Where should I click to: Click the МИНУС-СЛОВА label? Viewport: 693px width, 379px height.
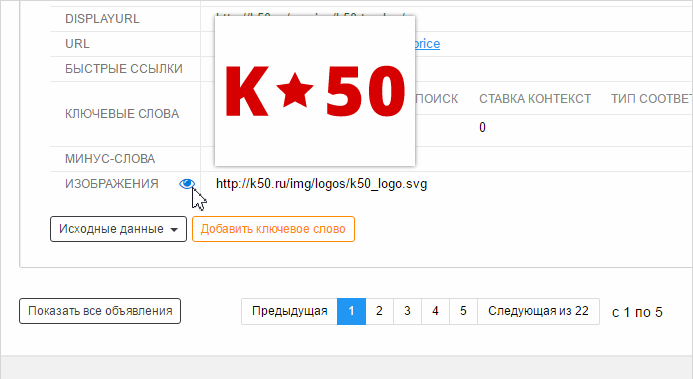coord(110,159)
